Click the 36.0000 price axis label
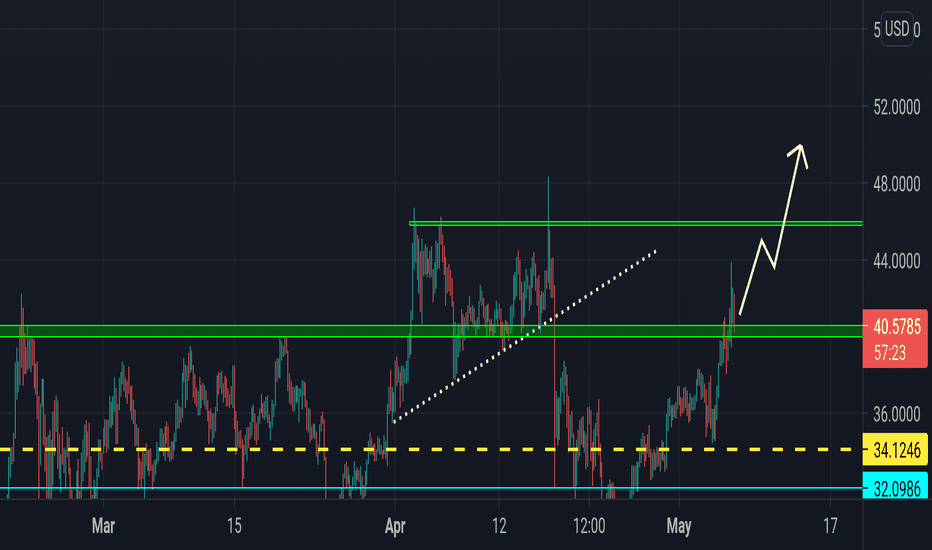This screenshot has height=550, width=932. tap(896, 414)
